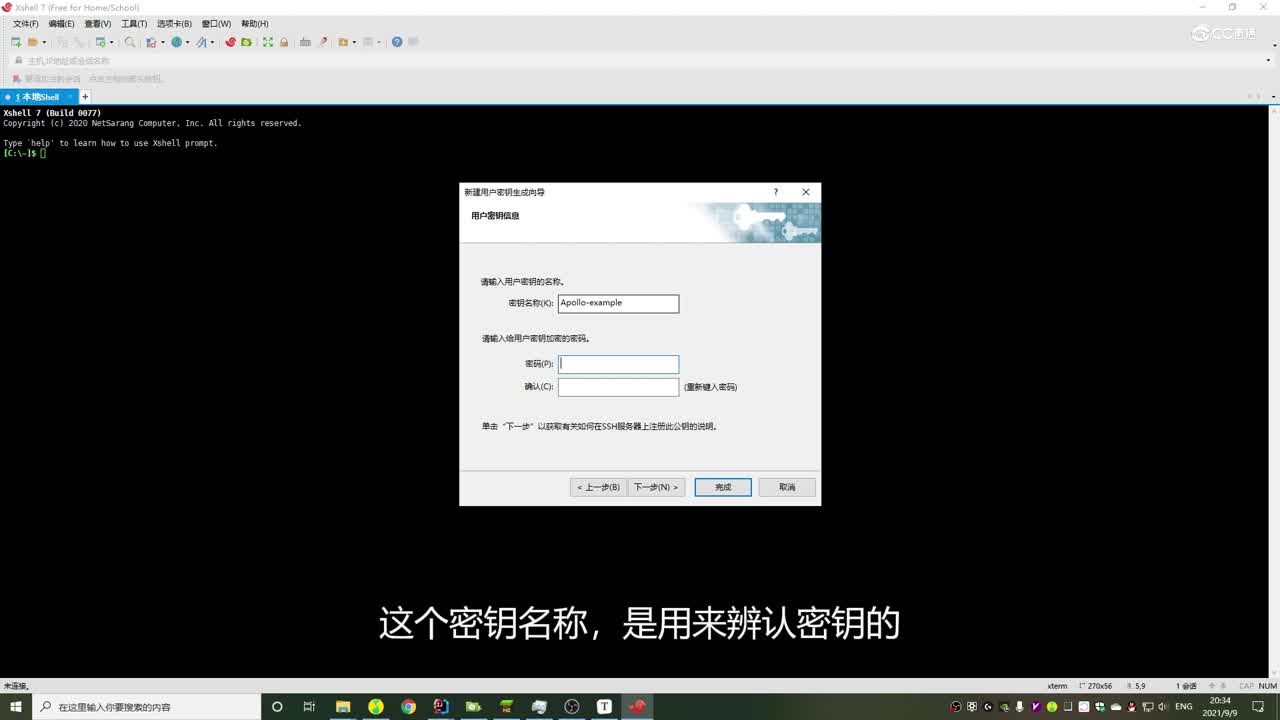Open the OBS icon in the taskbar

tap(571, 707)
